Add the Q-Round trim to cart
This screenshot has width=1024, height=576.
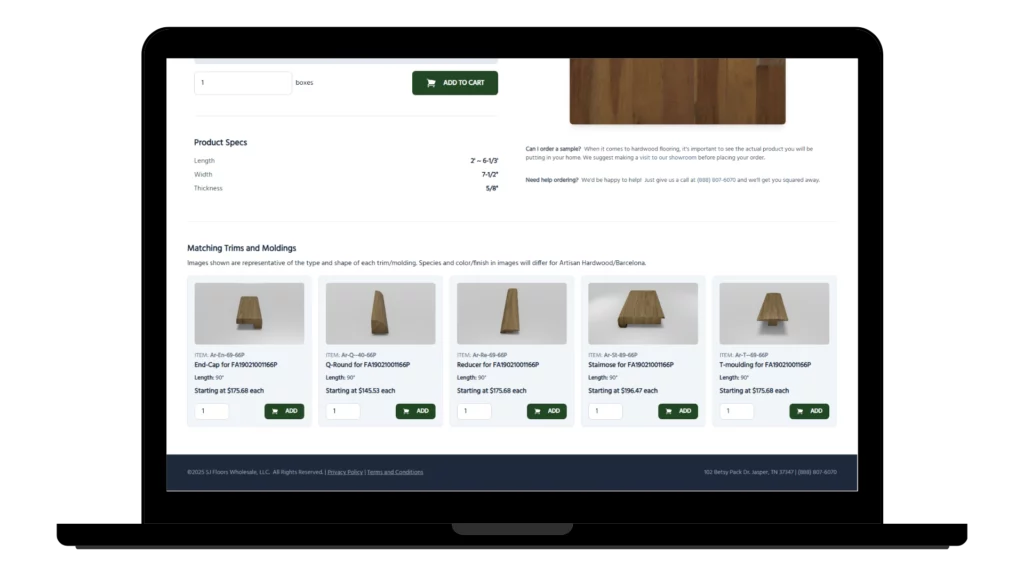tap(415, 411)
